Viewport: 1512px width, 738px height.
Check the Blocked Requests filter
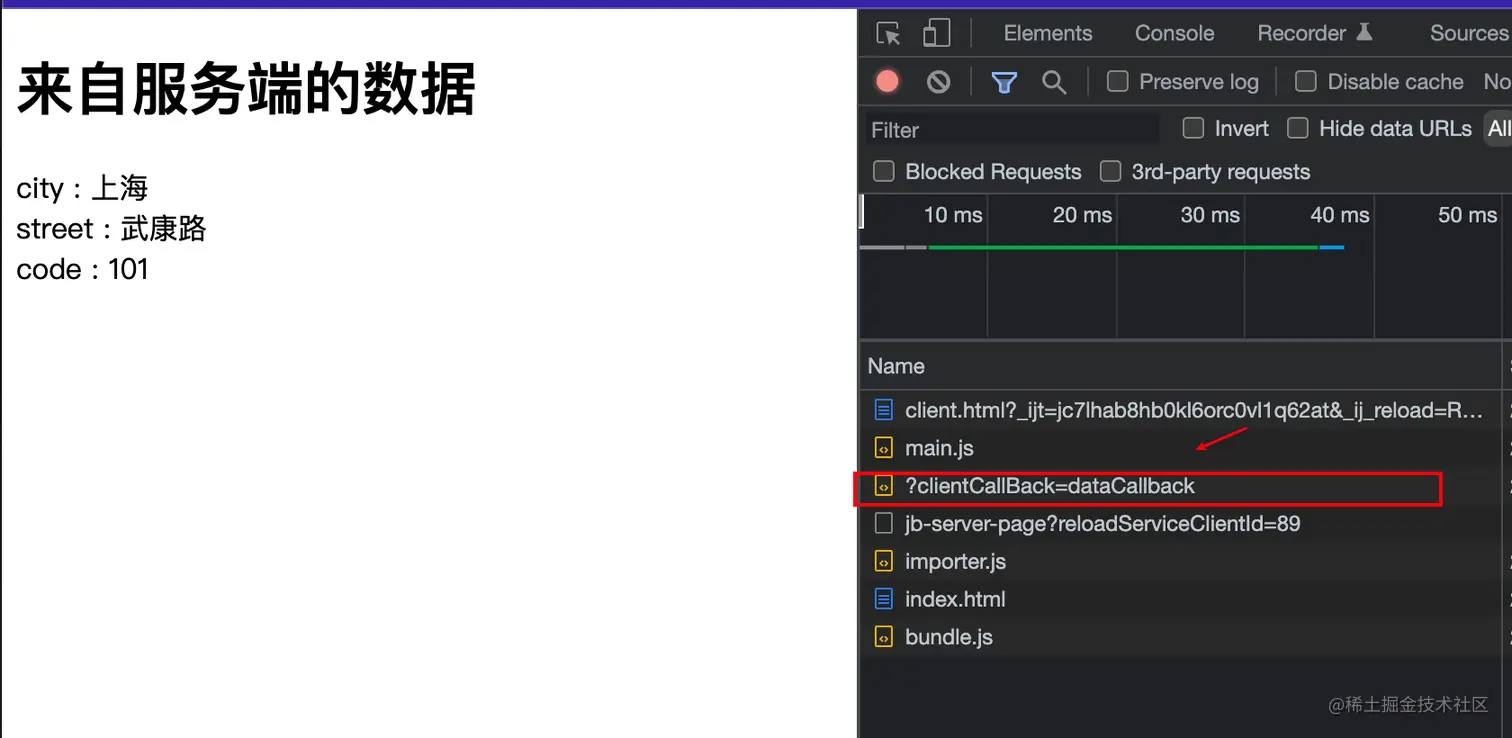(x=883, y=171)
